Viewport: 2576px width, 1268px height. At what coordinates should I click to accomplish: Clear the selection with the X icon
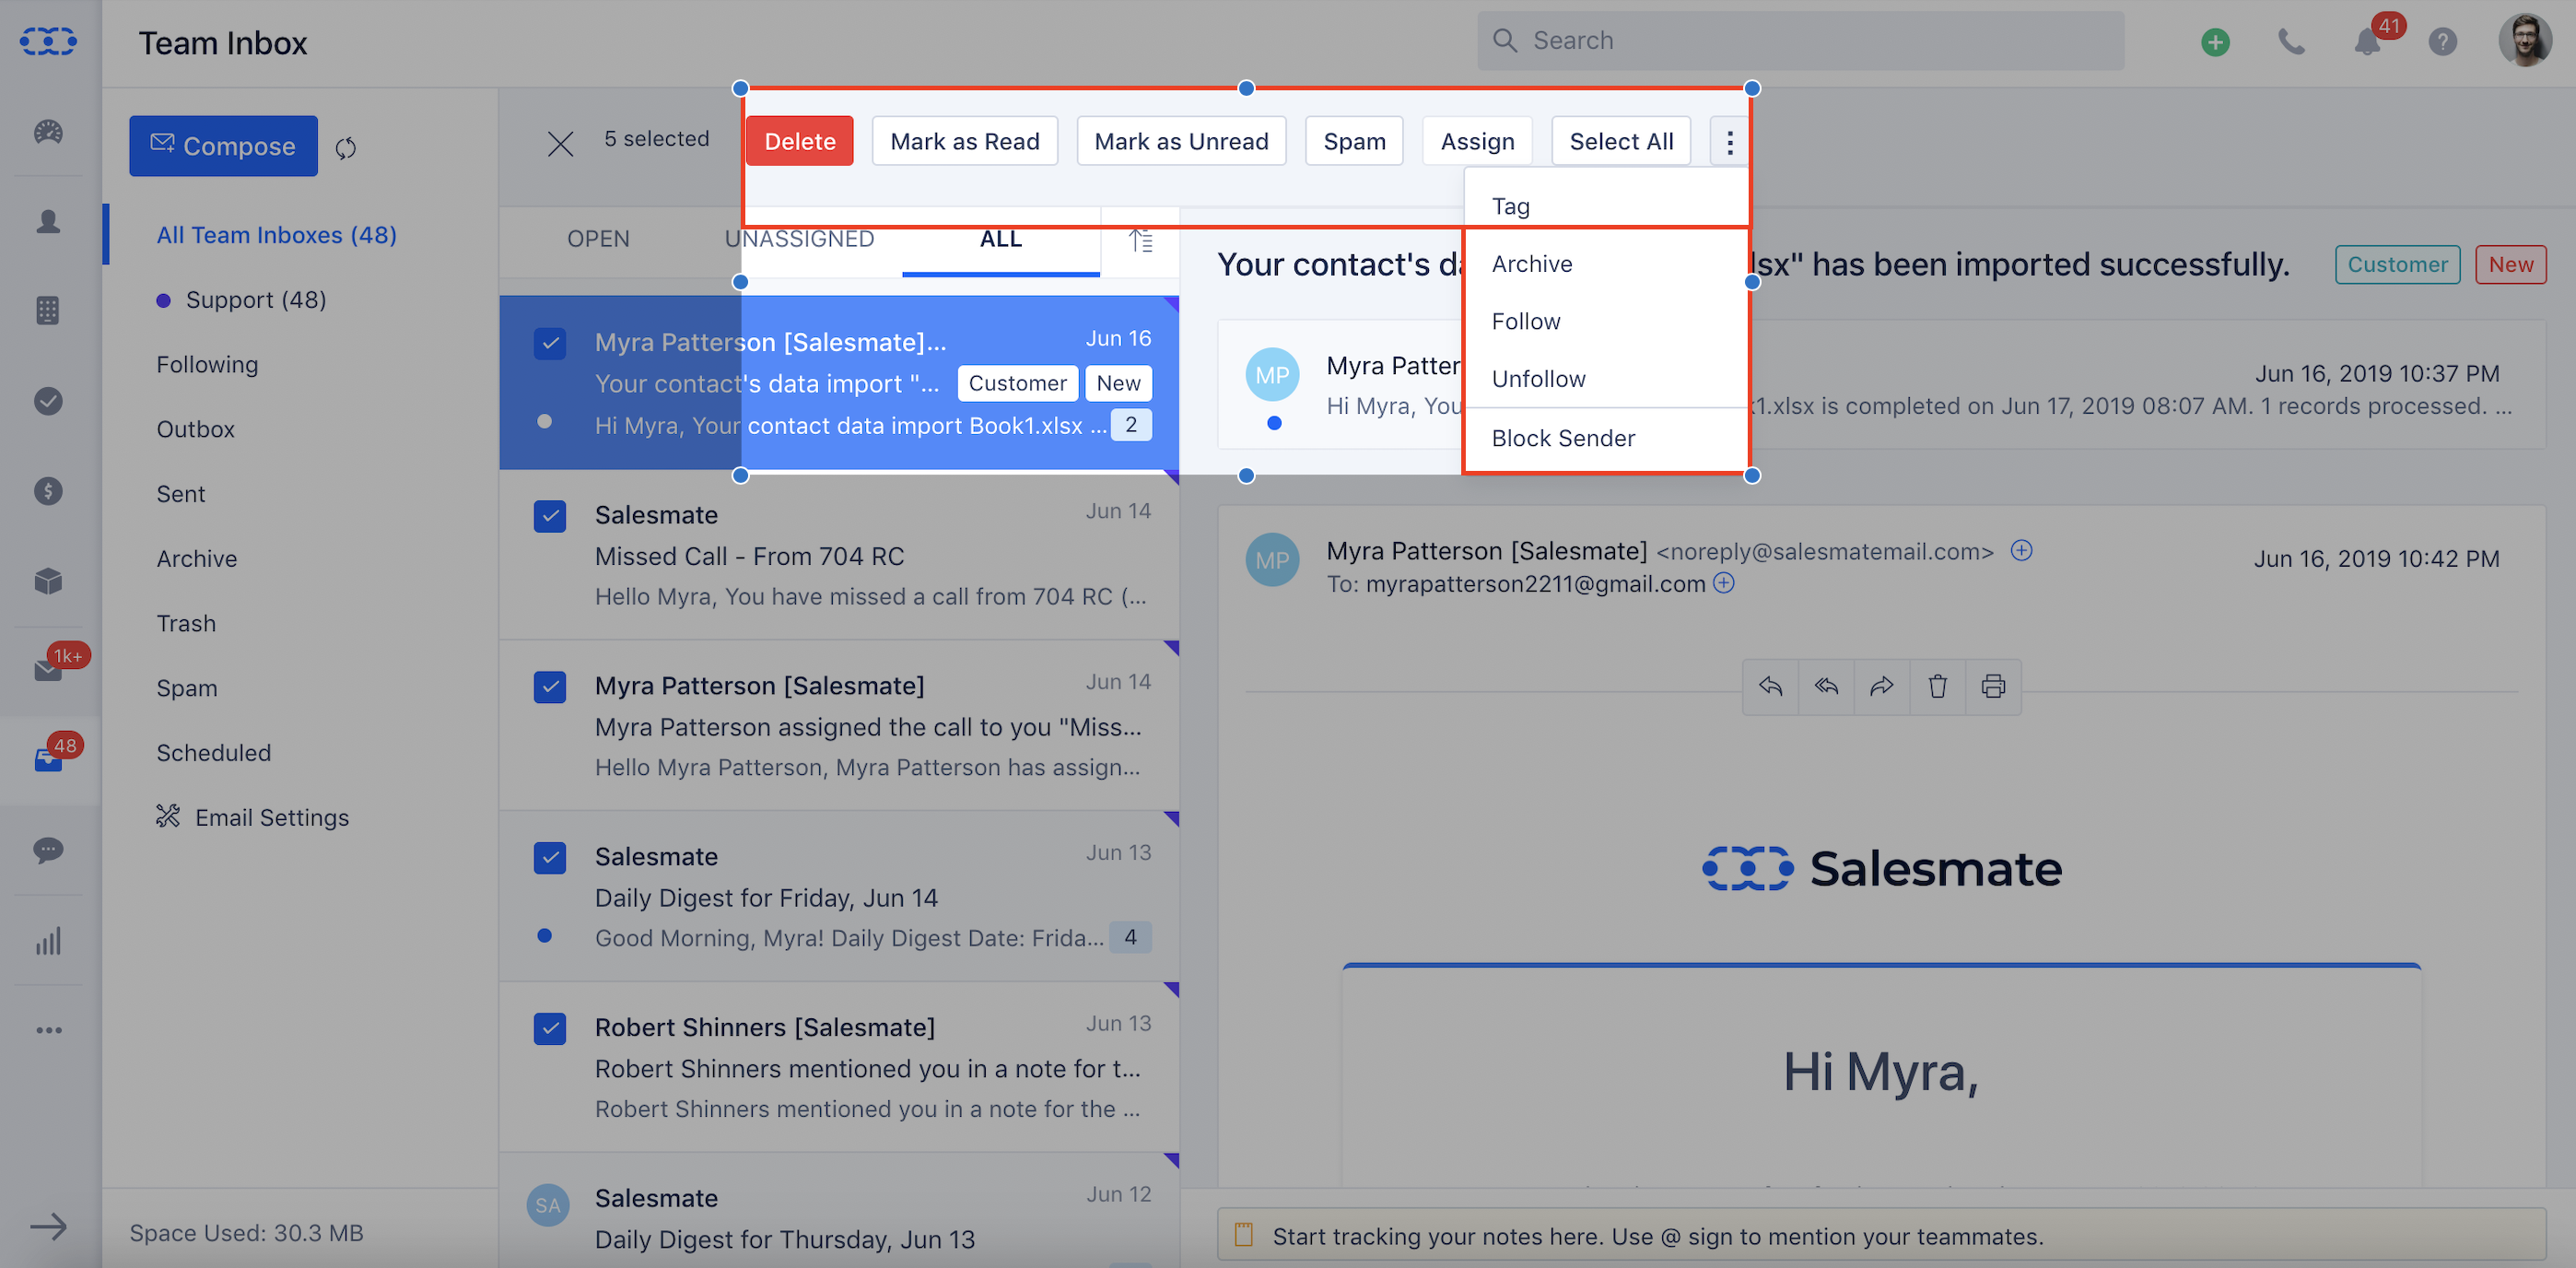[560, 144]
